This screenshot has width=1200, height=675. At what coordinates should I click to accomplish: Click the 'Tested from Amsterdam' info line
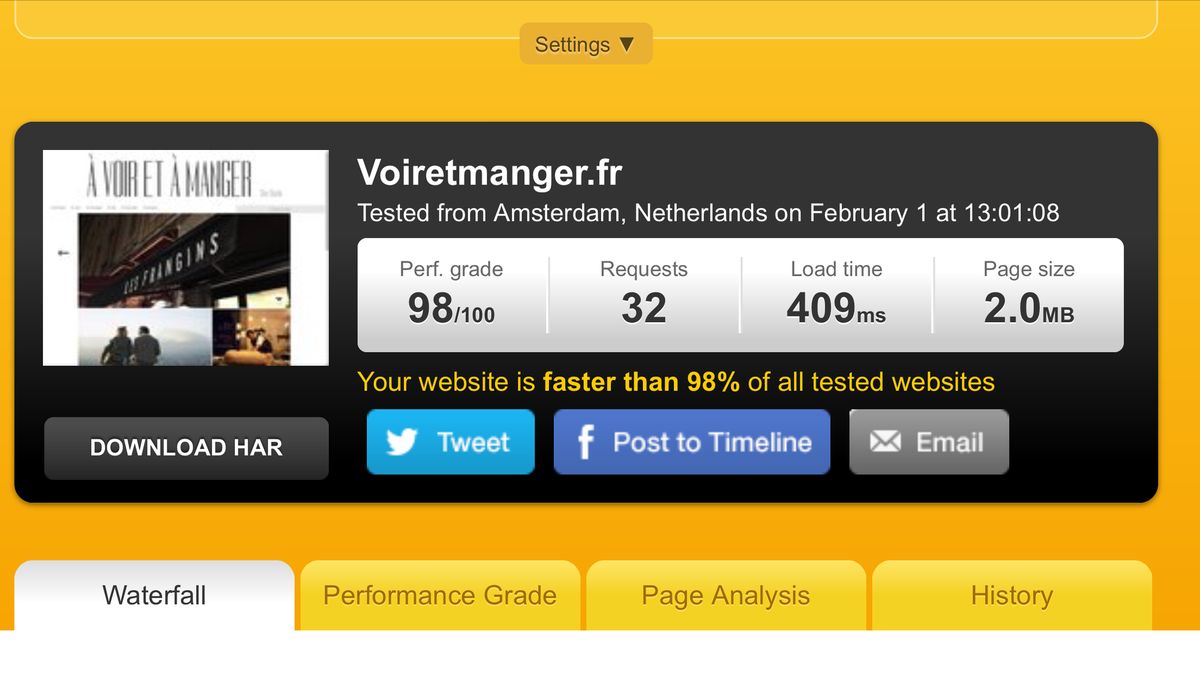(x=708, y=213)
